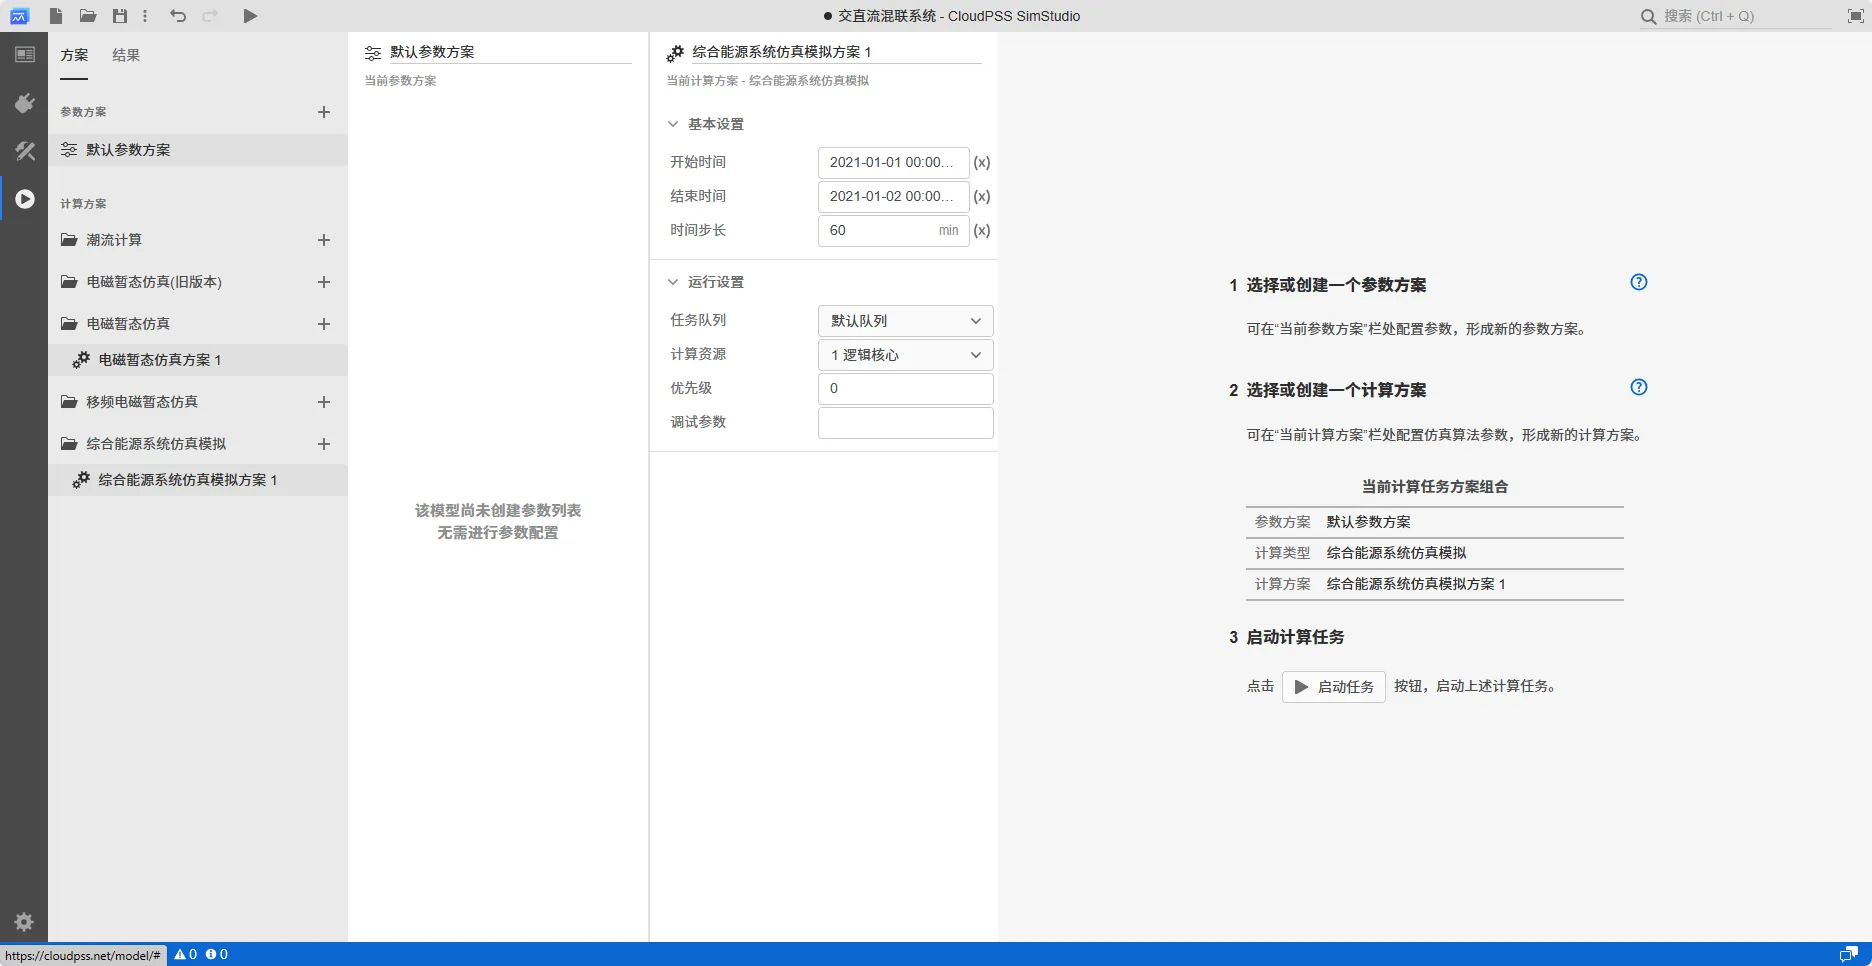1872x966 pixels.
Task: Collapse the 基本设置 section
Action: coord(673,124)
